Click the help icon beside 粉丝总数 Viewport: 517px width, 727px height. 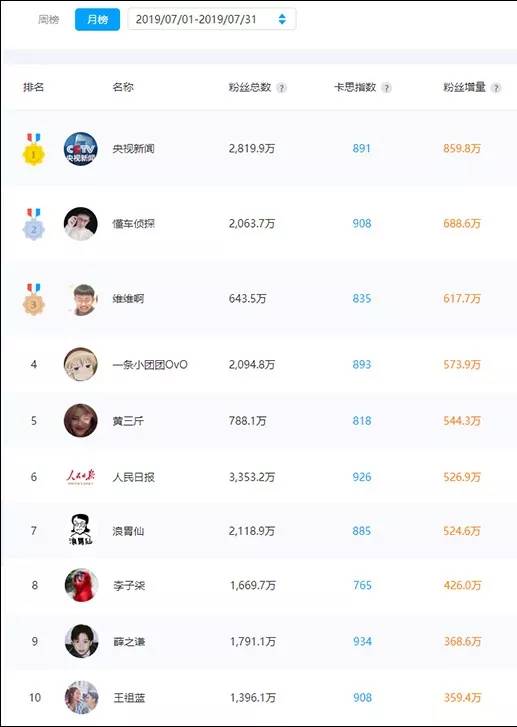[x=281, y=88]
